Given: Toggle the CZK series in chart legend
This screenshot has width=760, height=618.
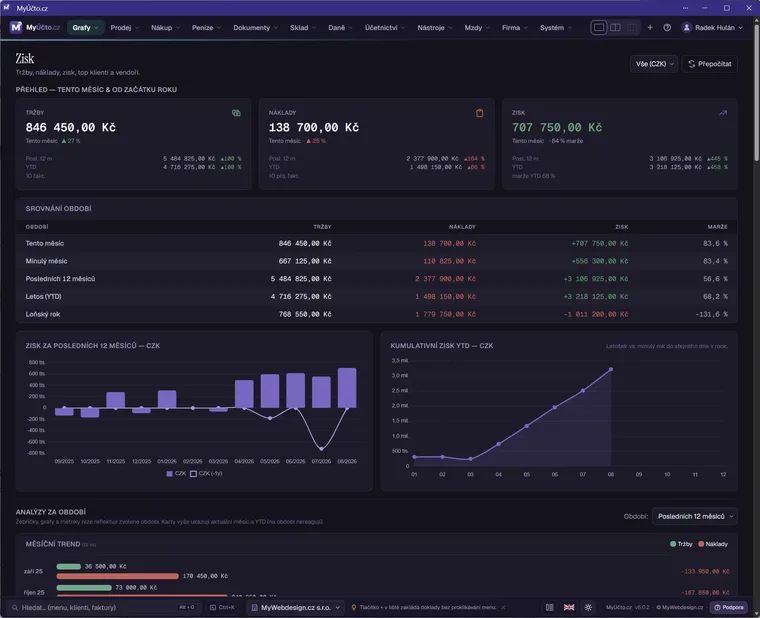Looking at the screenshot, I should pos(176,474).
